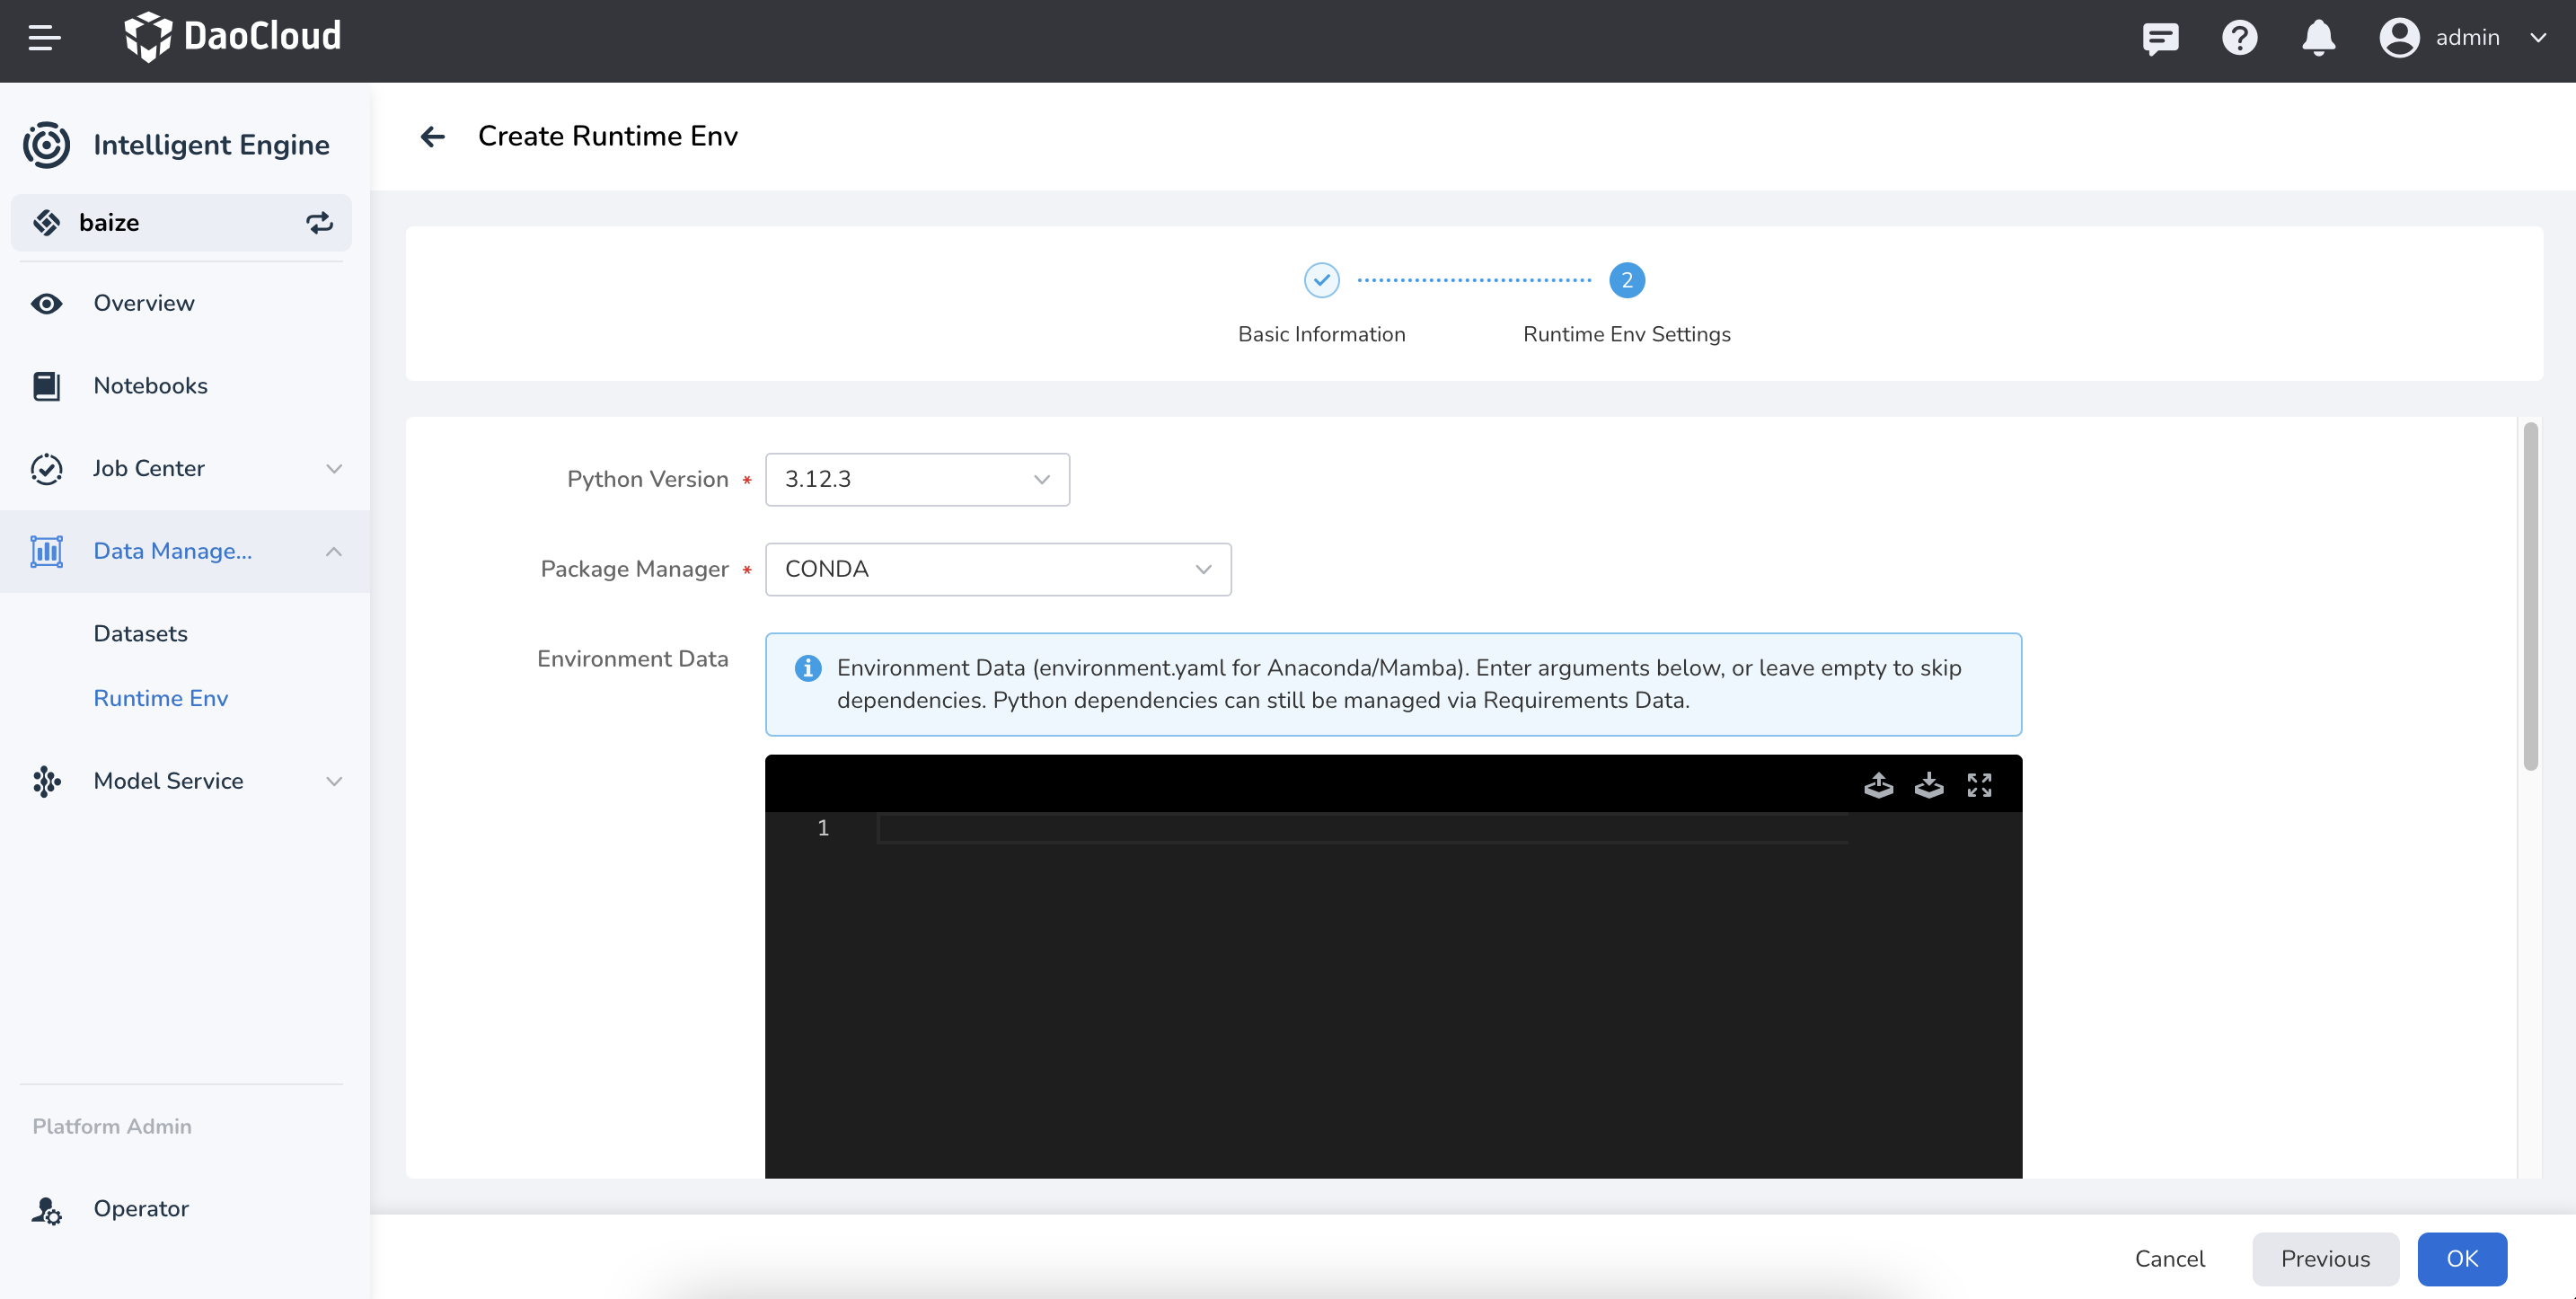Open the Package Manager CONDA dropdown
Viewport: 2576px width, 1299px height.
click(x=997, y=569)
